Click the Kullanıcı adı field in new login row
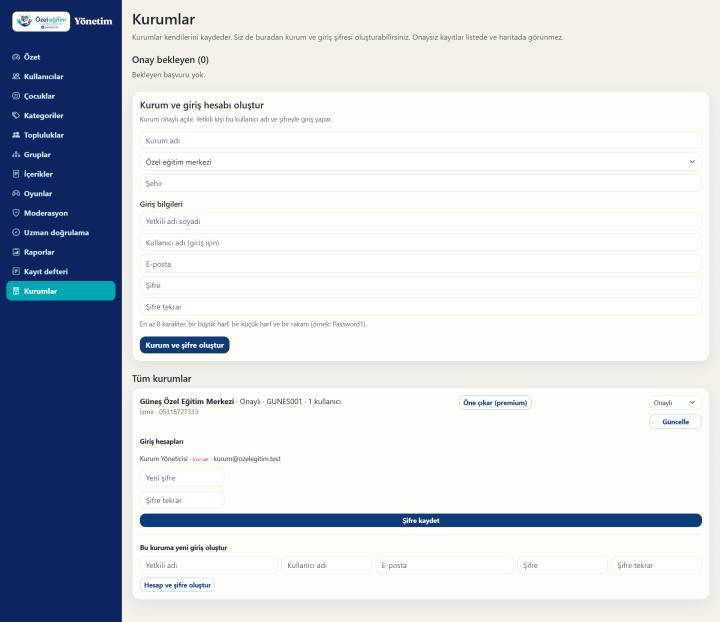This screenshot has height=622, width=720. [x=326, y=565]
